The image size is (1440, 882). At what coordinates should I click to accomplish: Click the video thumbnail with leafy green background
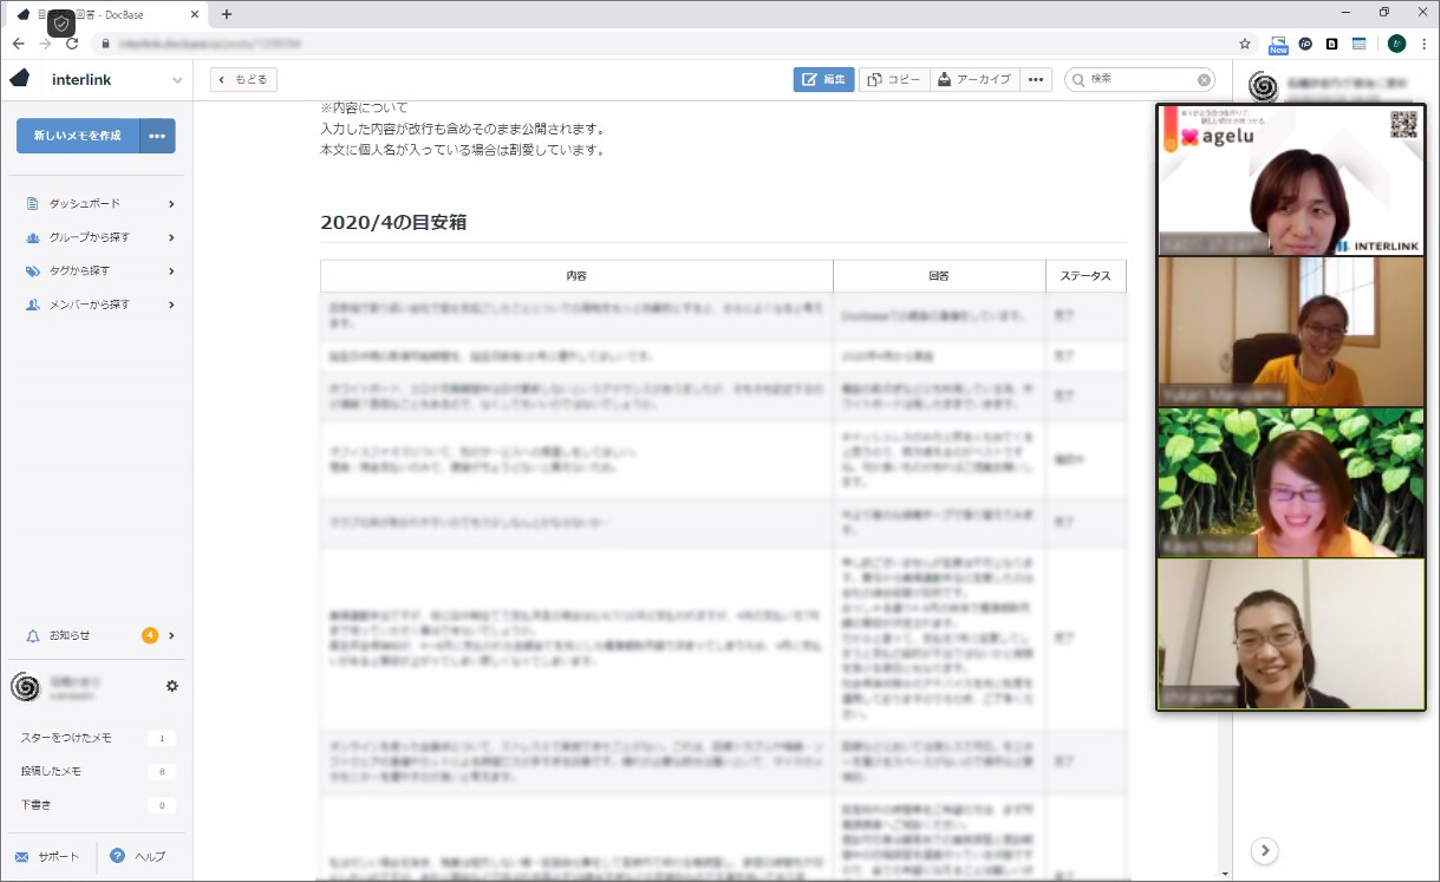(x=1291, y=482)
